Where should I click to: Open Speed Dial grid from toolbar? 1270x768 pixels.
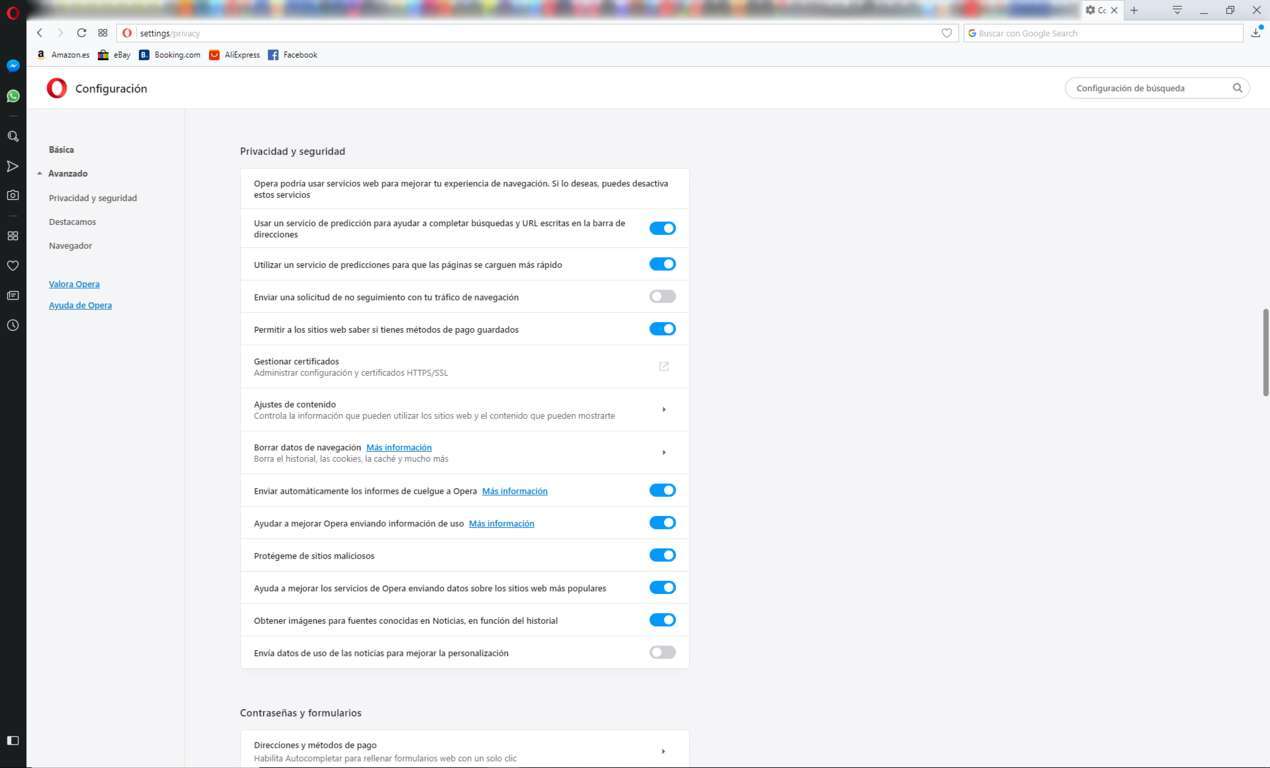click(103, 33)
